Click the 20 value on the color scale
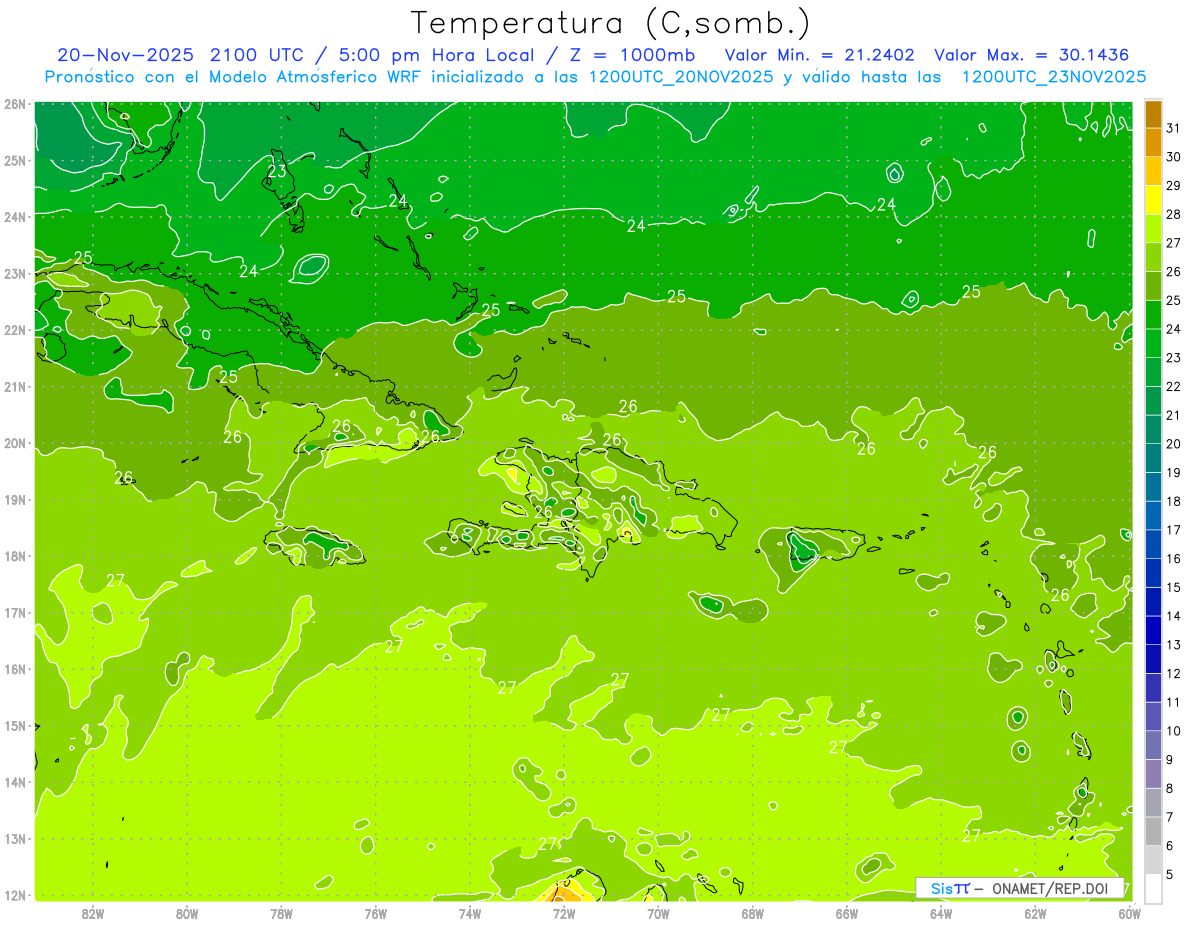 (x=1173, y=444)
